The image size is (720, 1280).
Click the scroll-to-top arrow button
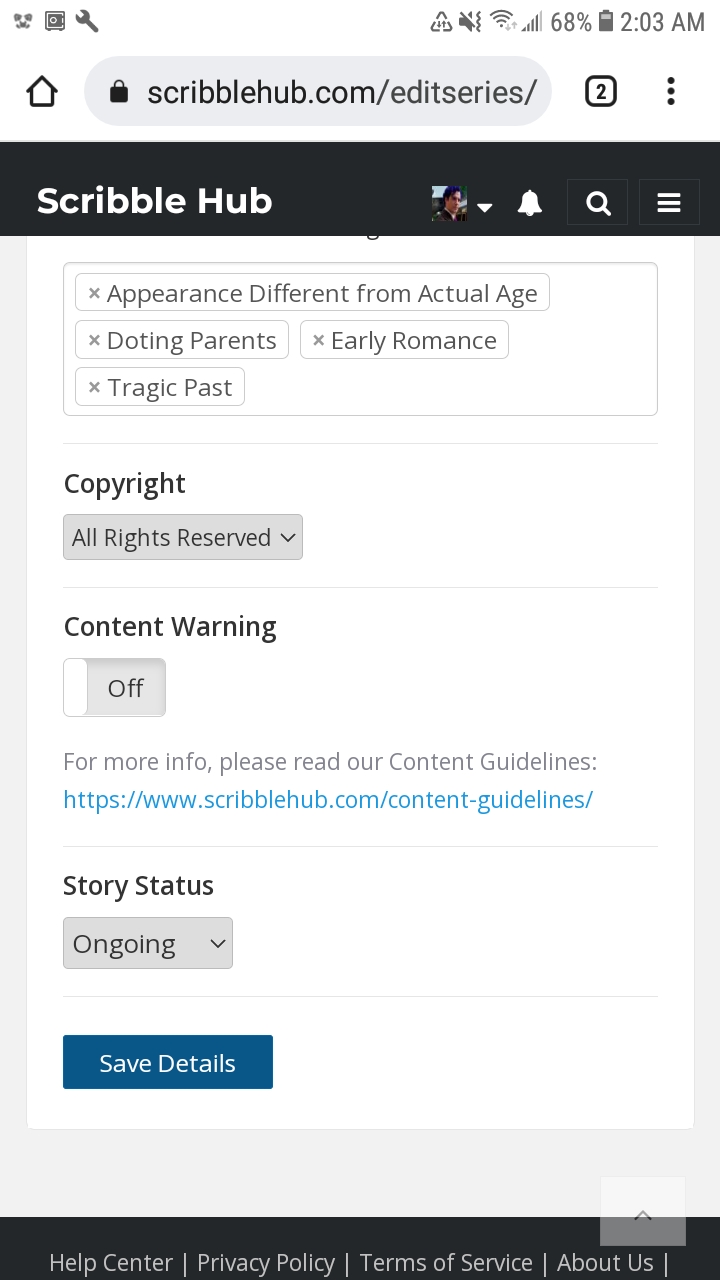(x=643, y=1211)
